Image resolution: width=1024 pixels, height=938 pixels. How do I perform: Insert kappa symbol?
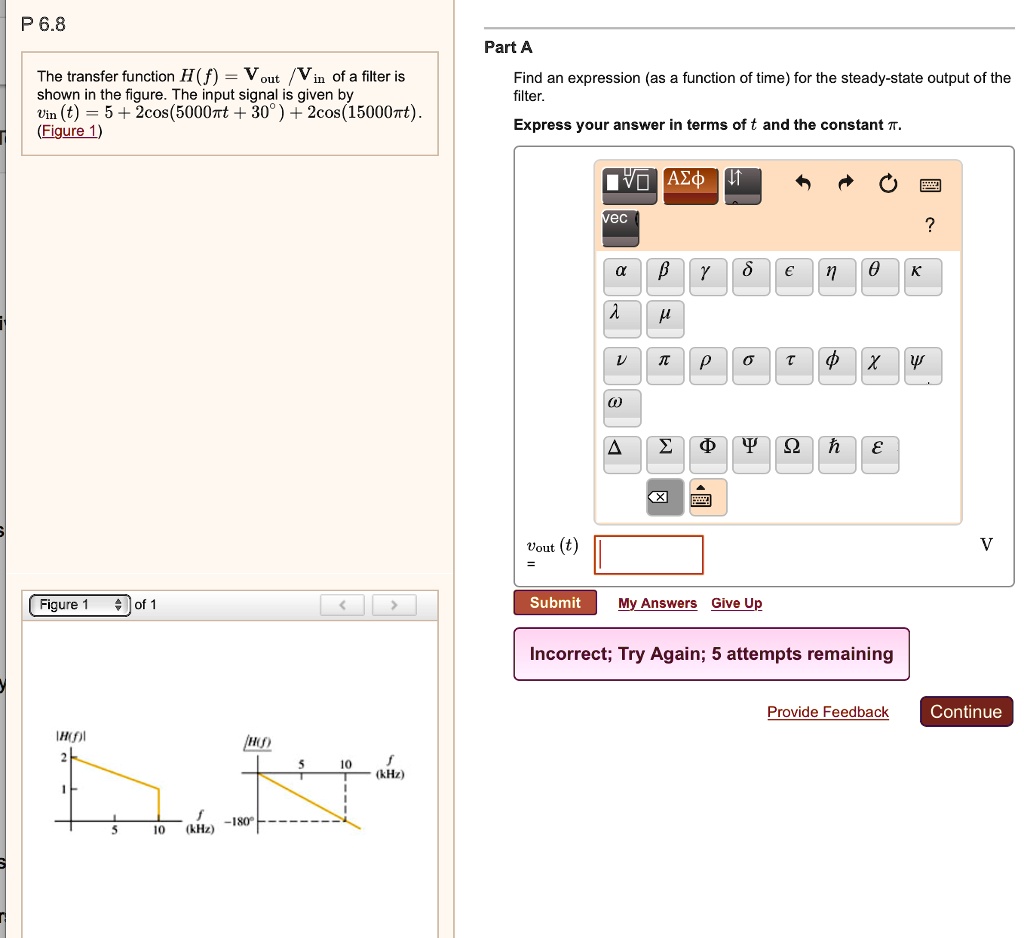pos(923,276)
